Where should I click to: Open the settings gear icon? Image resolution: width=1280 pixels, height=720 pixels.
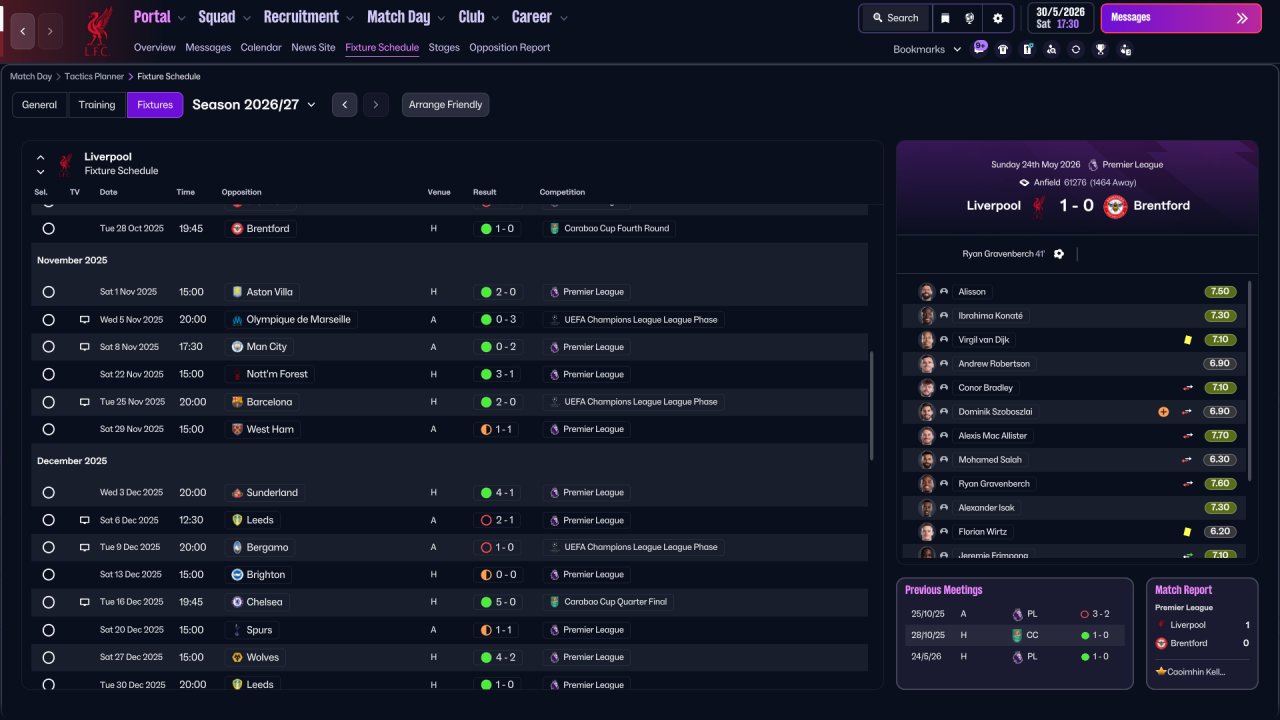point(998,18)
